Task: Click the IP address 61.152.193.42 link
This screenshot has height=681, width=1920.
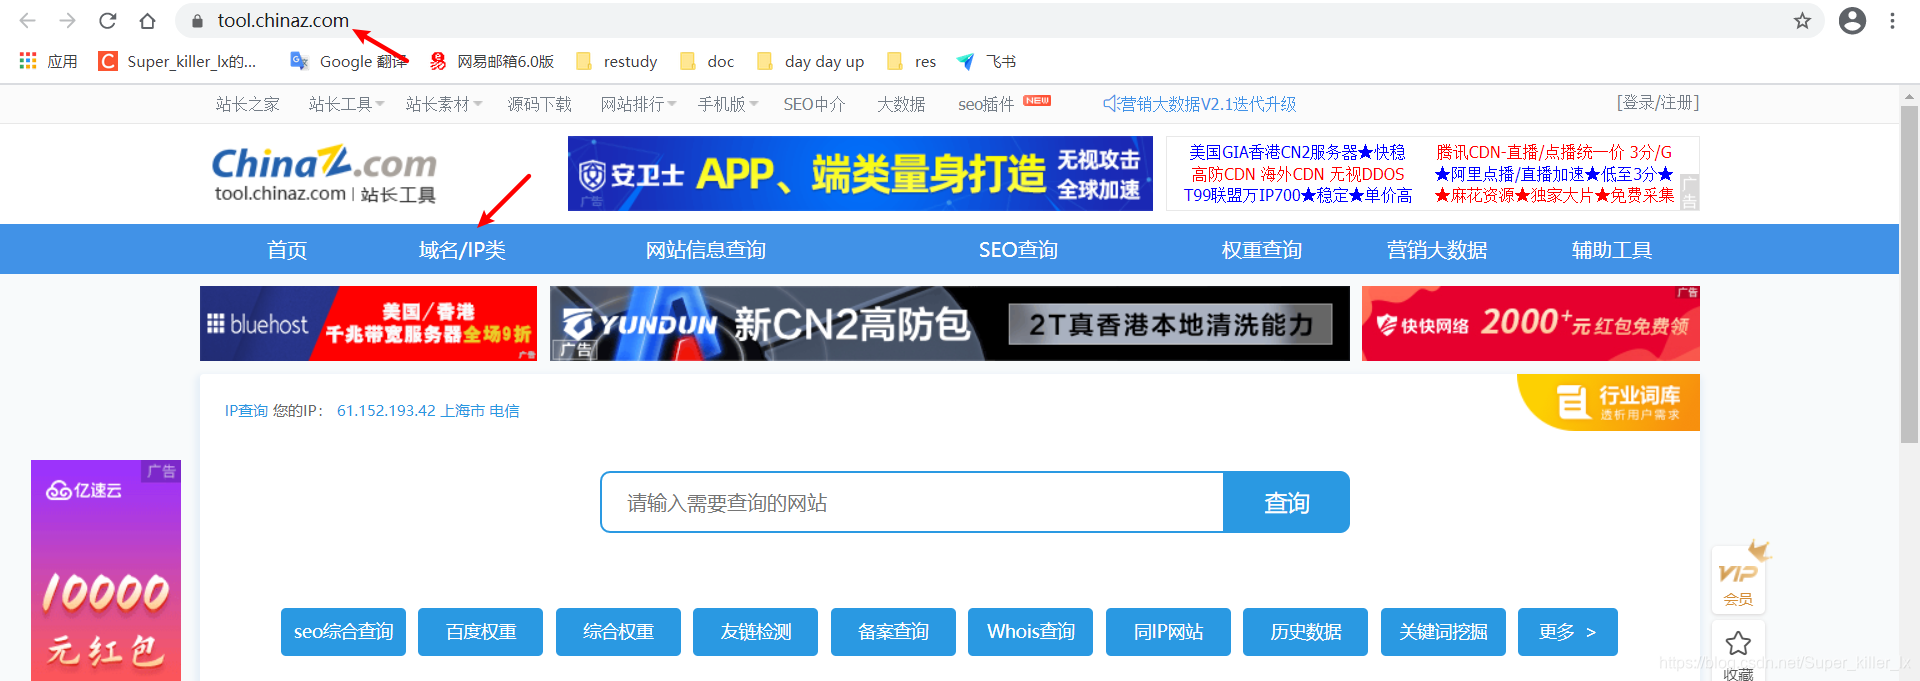Action: (386, 411)
